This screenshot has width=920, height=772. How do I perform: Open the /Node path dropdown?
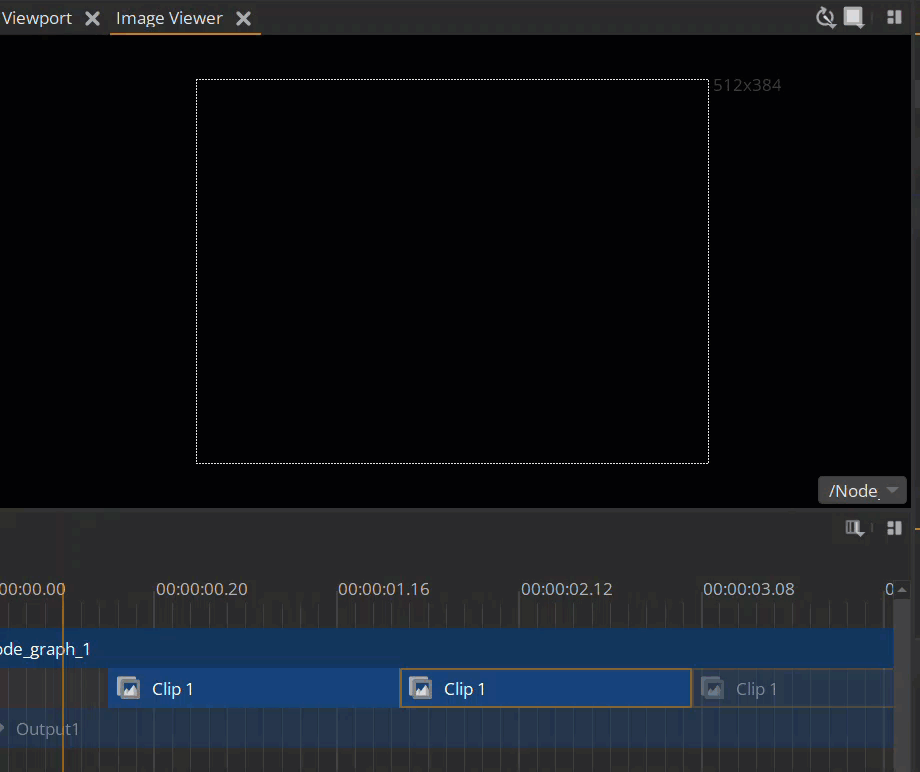[862, 490]
